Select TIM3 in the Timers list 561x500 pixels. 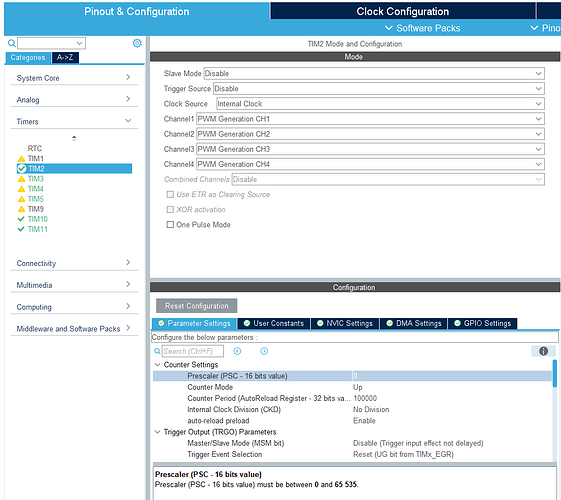click(36, 179)
